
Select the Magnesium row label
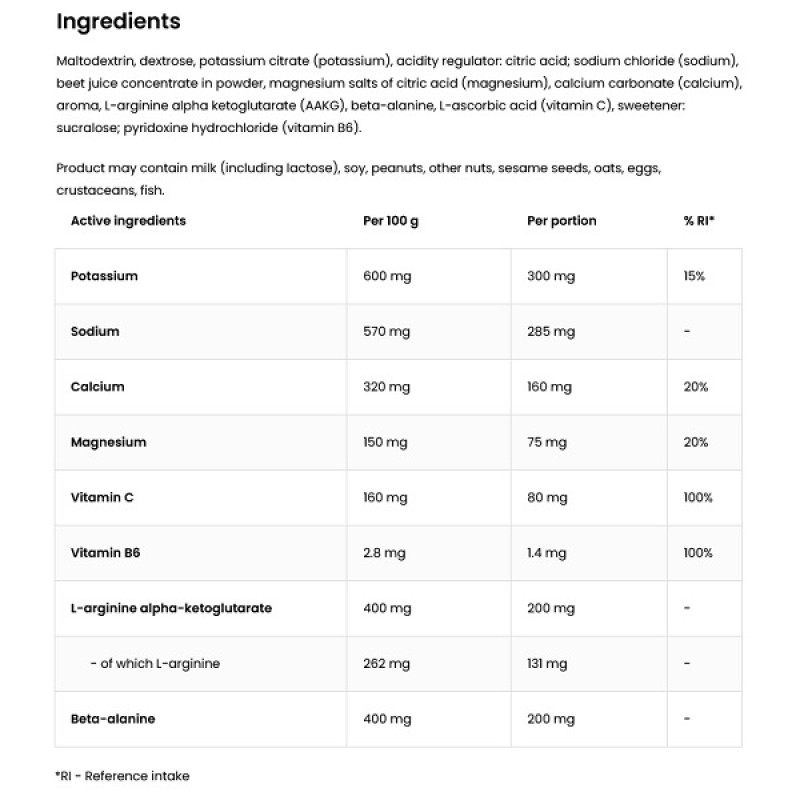pyautogui.click(x=108, y=442)
